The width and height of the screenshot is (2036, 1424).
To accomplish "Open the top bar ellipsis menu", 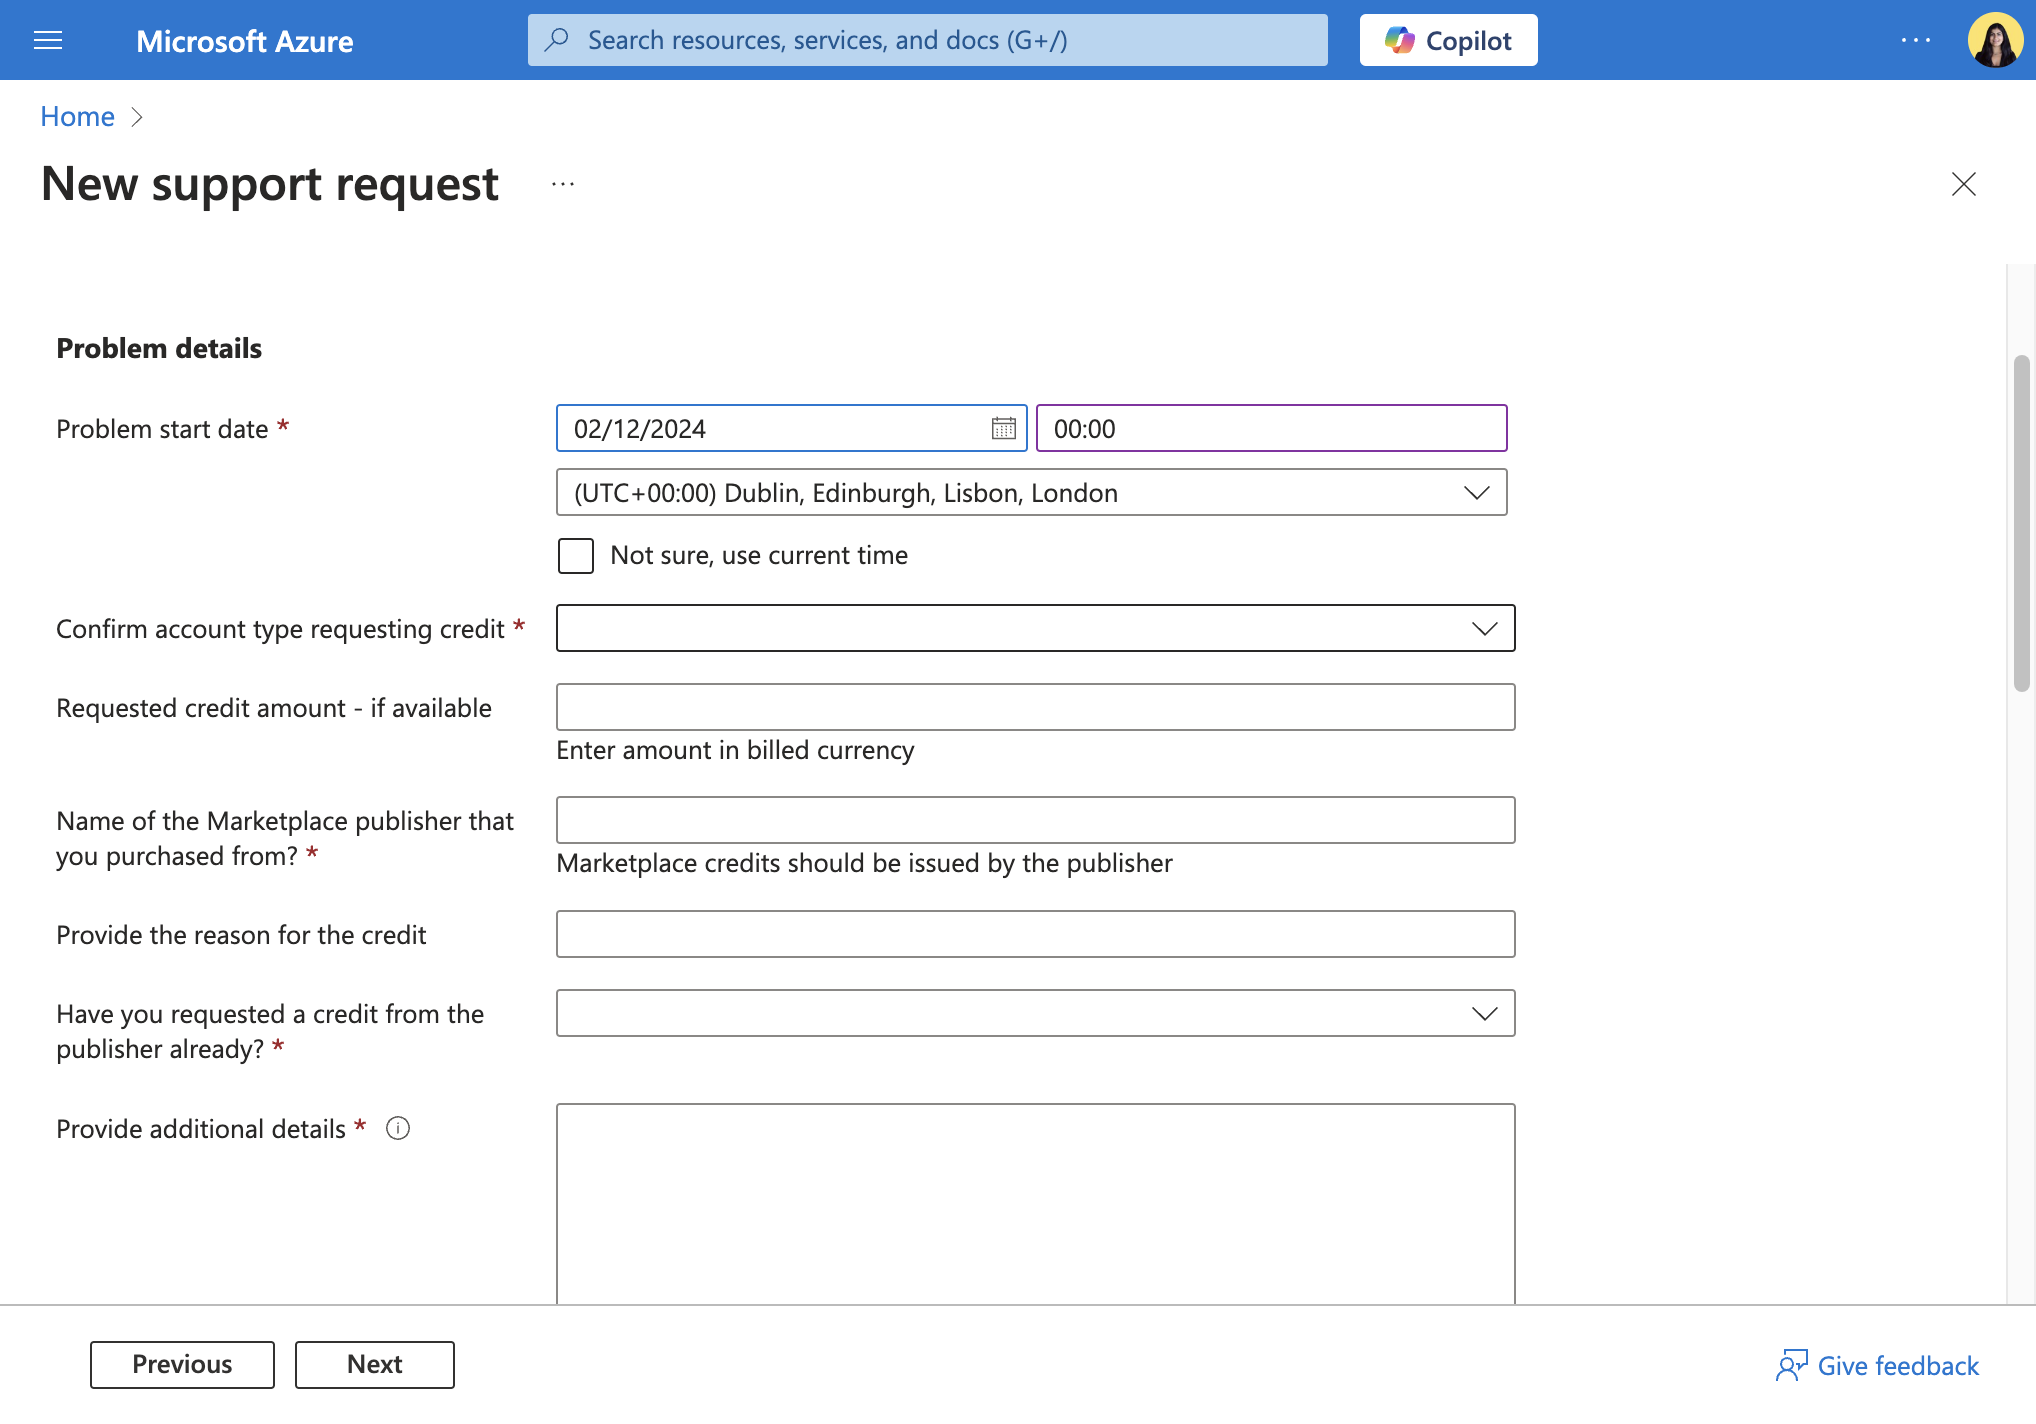I will (1916, 40).
